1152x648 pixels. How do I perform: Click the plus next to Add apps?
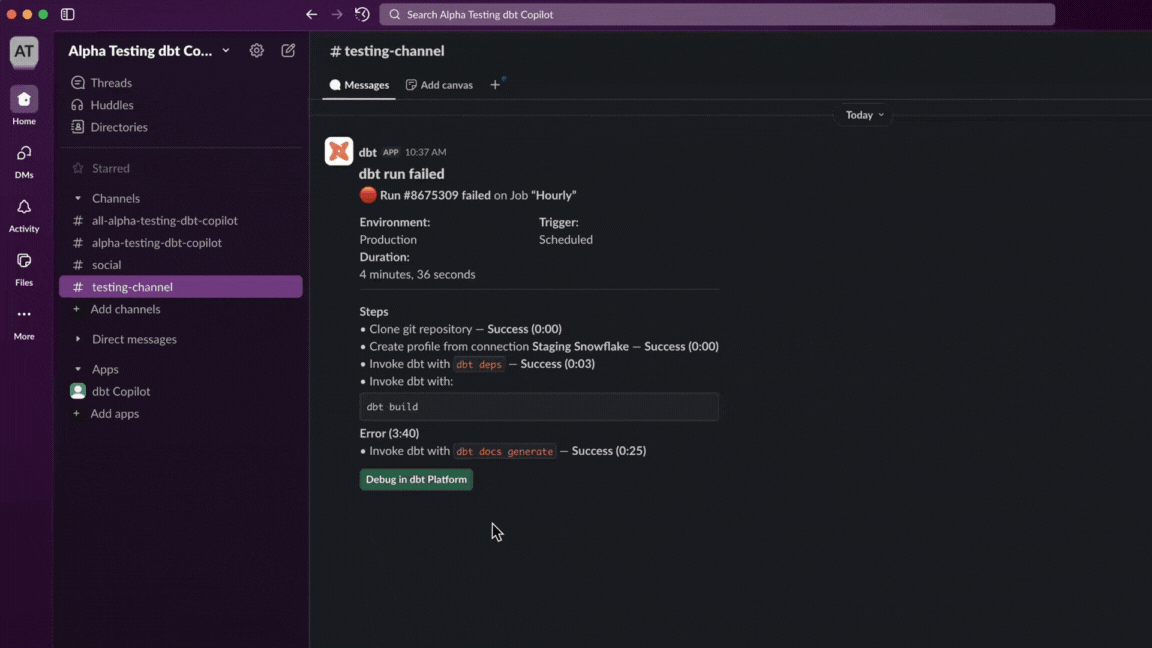(x=76, y=414)
